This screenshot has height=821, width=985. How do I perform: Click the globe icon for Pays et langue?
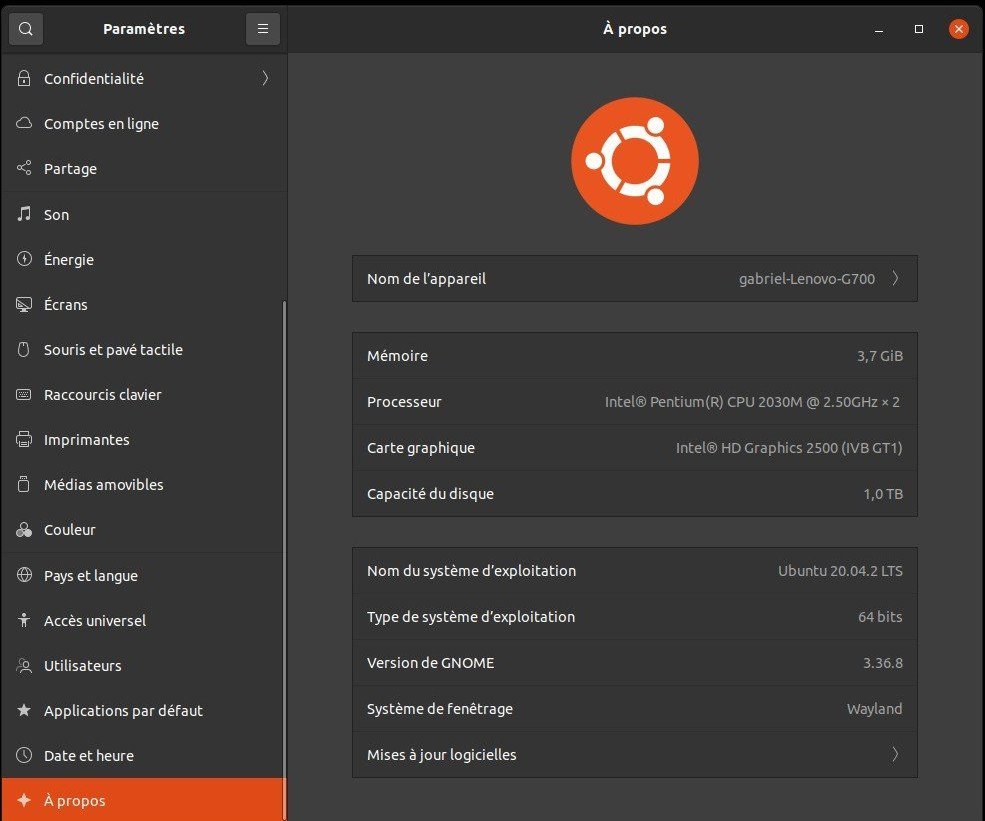(25, 575)
